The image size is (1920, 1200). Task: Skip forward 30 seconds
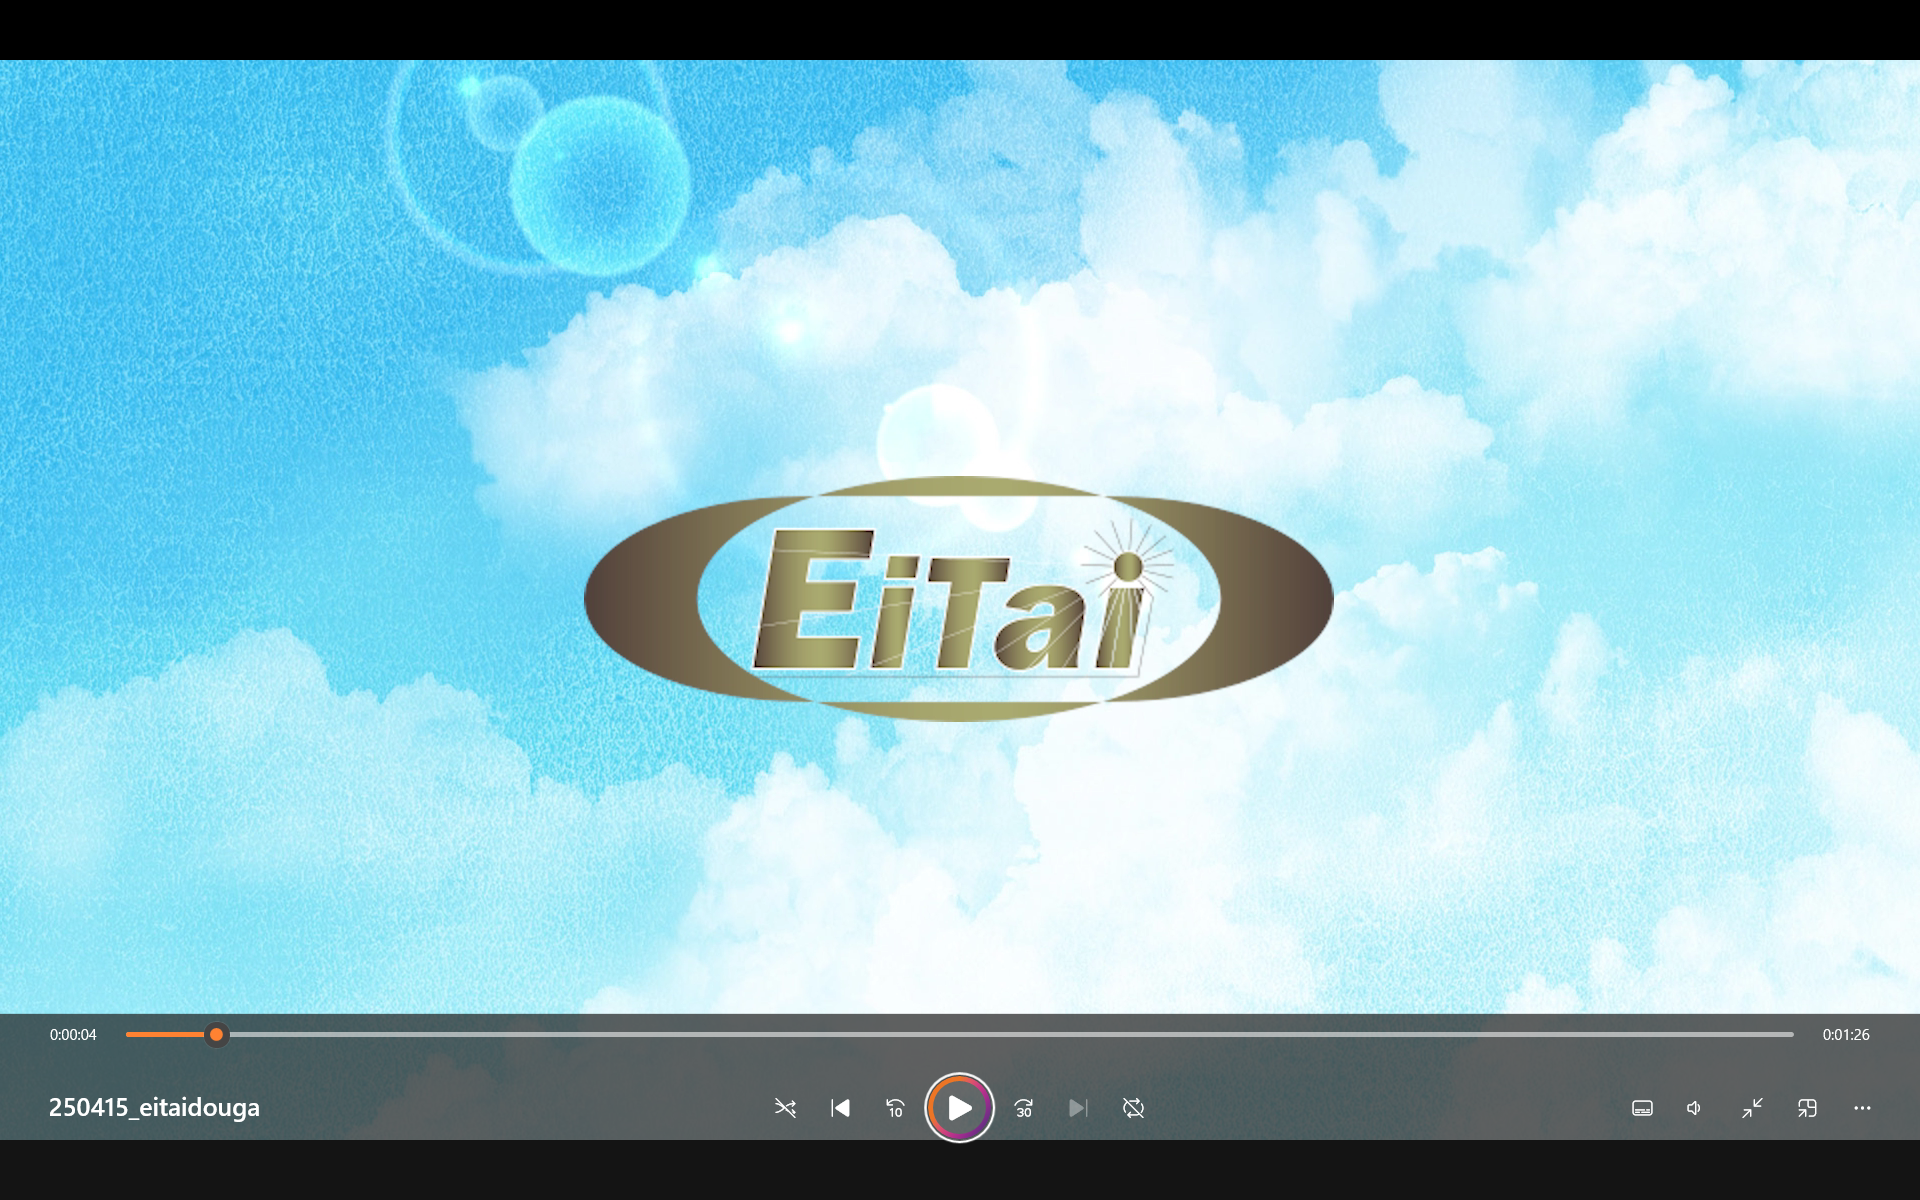click(1024, 1108)
